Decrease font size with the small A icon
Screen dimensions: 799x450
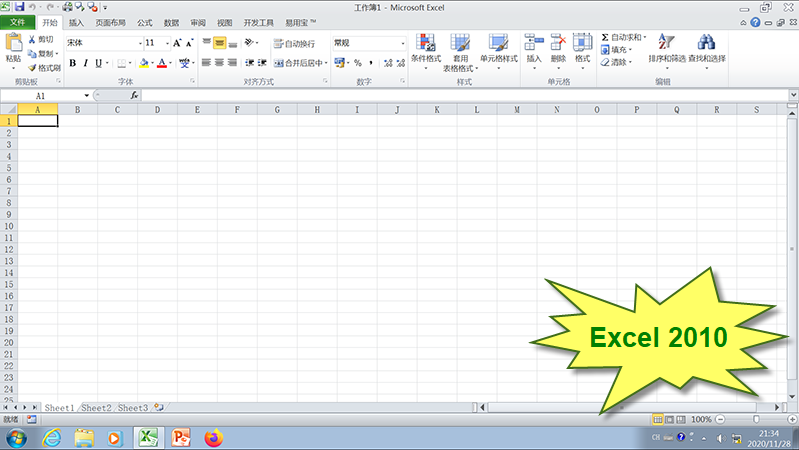(x=189, y=43)
